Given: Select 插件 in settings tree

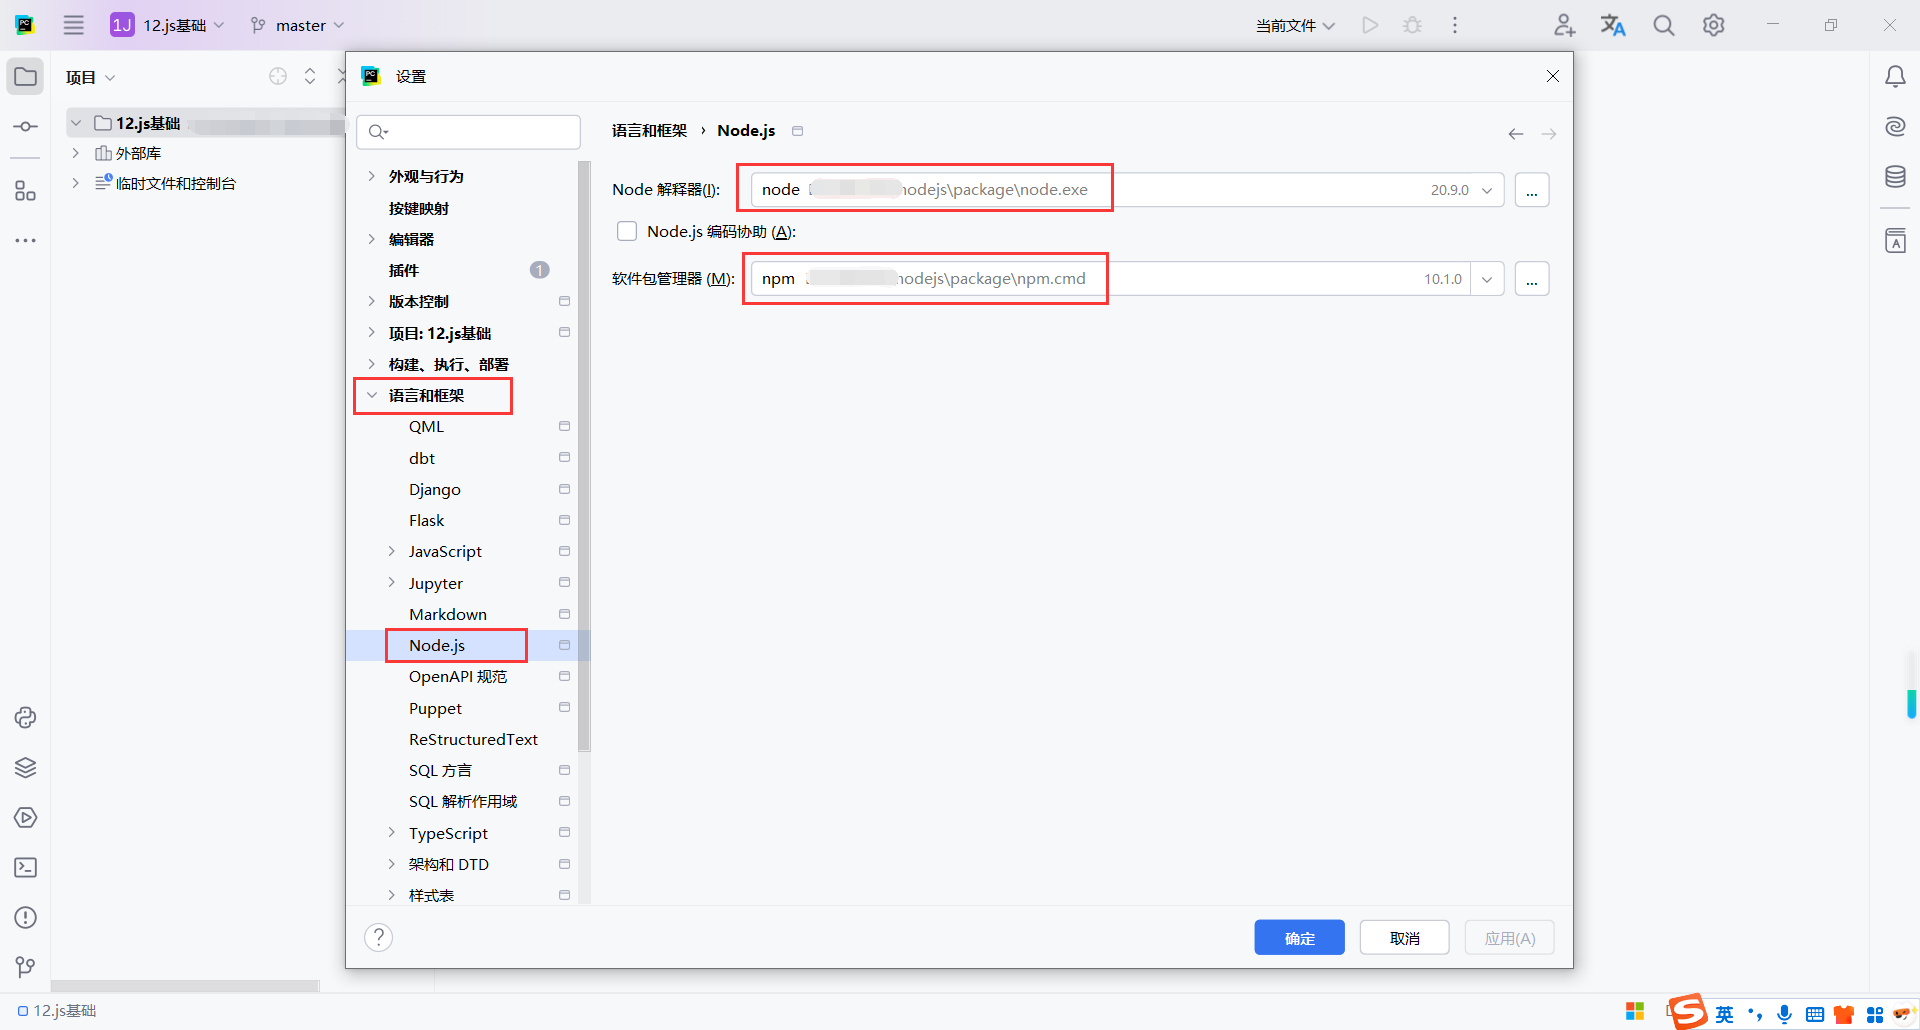Looking at the screenshot, I should (403, 270).
